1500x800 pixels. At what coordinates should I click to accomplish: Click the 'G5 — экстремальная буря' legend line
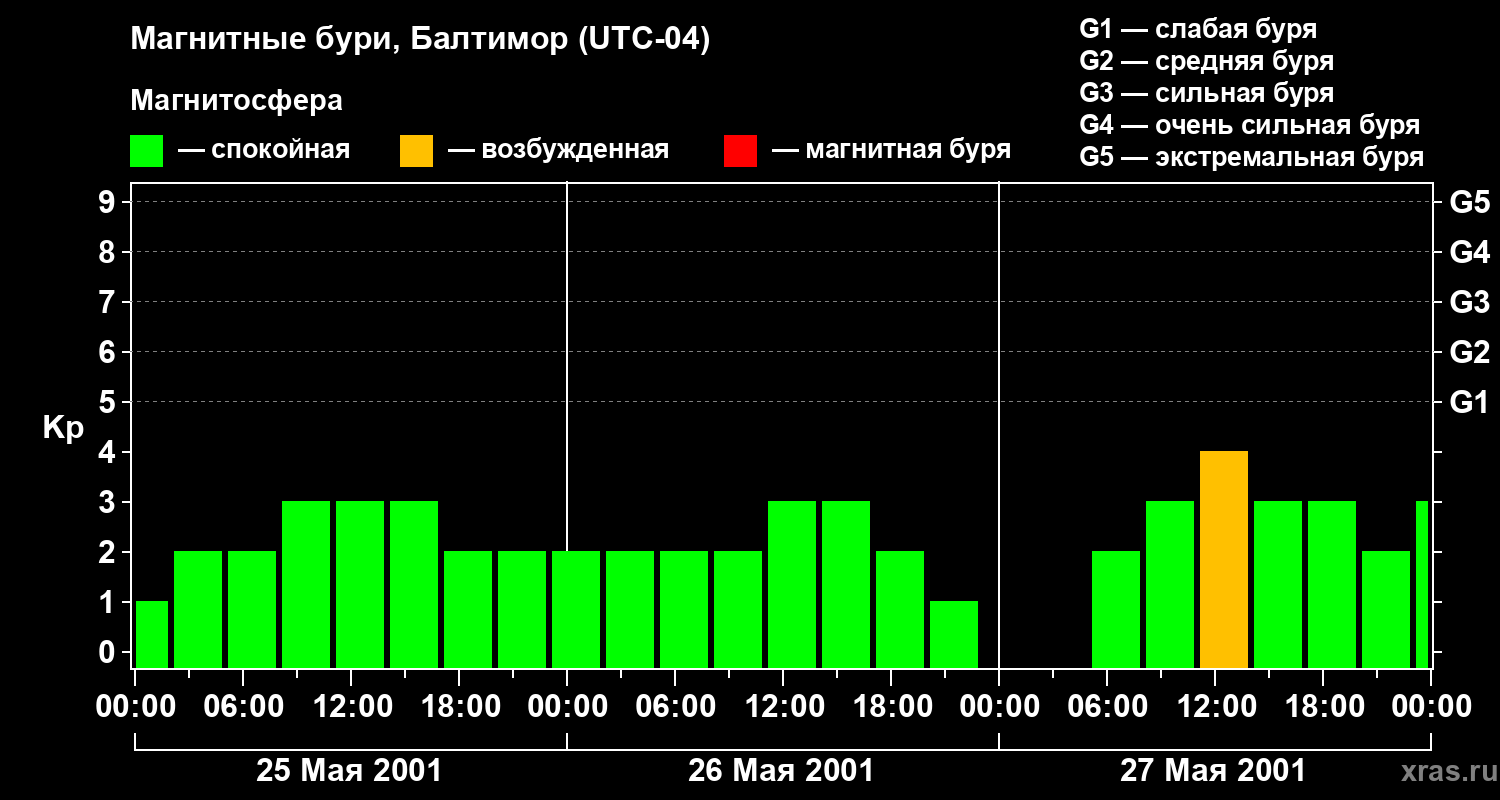point(1251,157)
